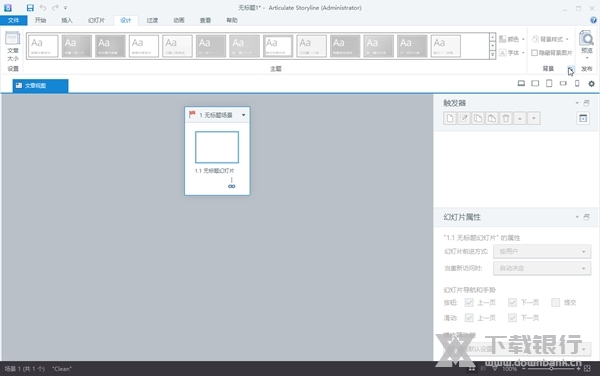Open the variables manager in Triggers panel
This screenshot has width=600, height=376.
583,118
